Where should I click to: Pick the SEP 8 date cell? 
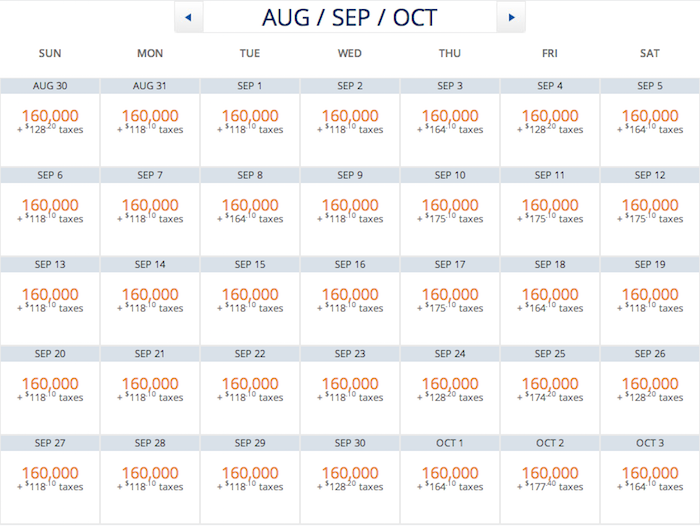coord(250,212)
